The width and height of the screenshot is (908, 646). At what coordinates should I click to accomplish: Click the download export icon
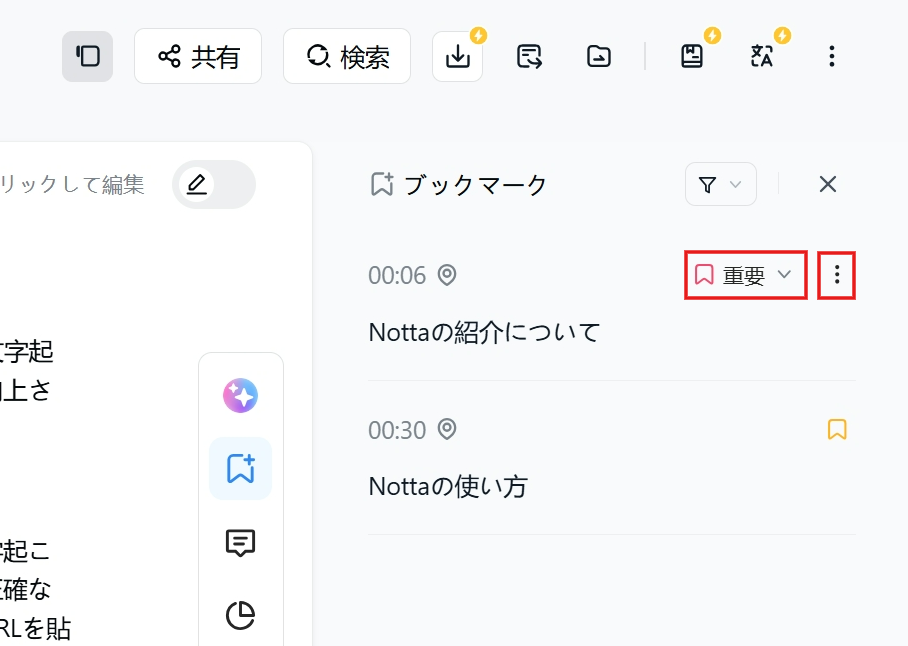coord(457,56)
